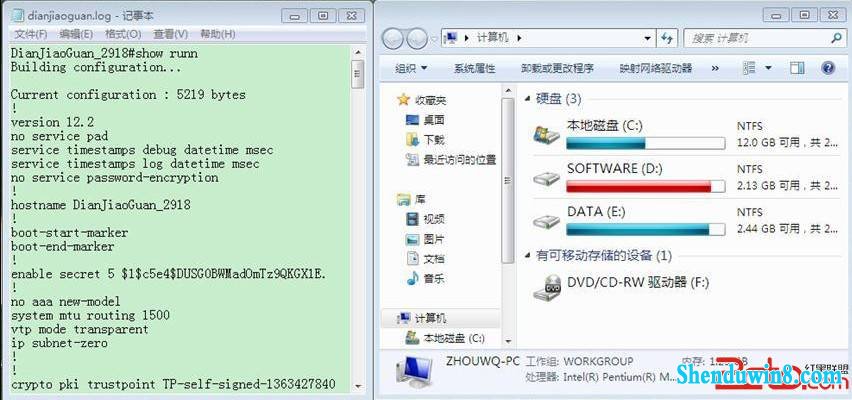Collapse the 硬盘 (3) group
Viewport: 852px width, 400px height.
[x=527, y=99]
